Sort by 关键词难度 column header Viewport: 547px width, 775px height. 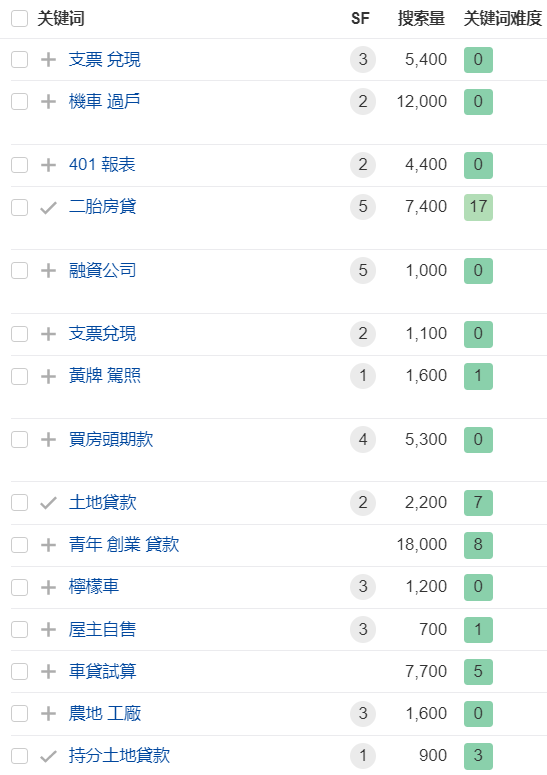(503, 19)
